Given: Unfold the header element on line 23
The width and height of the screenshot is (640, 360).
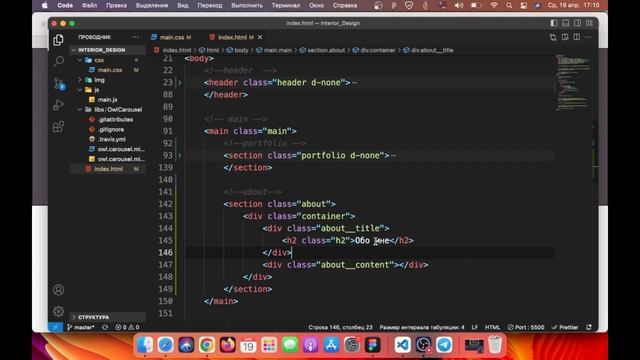Looking at the screenshot, I should point(180,82).
